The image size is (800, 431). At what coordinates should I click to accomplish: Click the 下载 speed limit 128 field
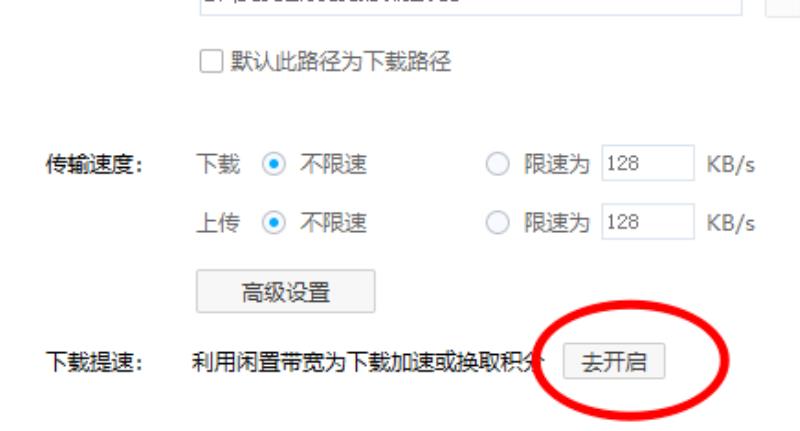click(x=648, y=163)
